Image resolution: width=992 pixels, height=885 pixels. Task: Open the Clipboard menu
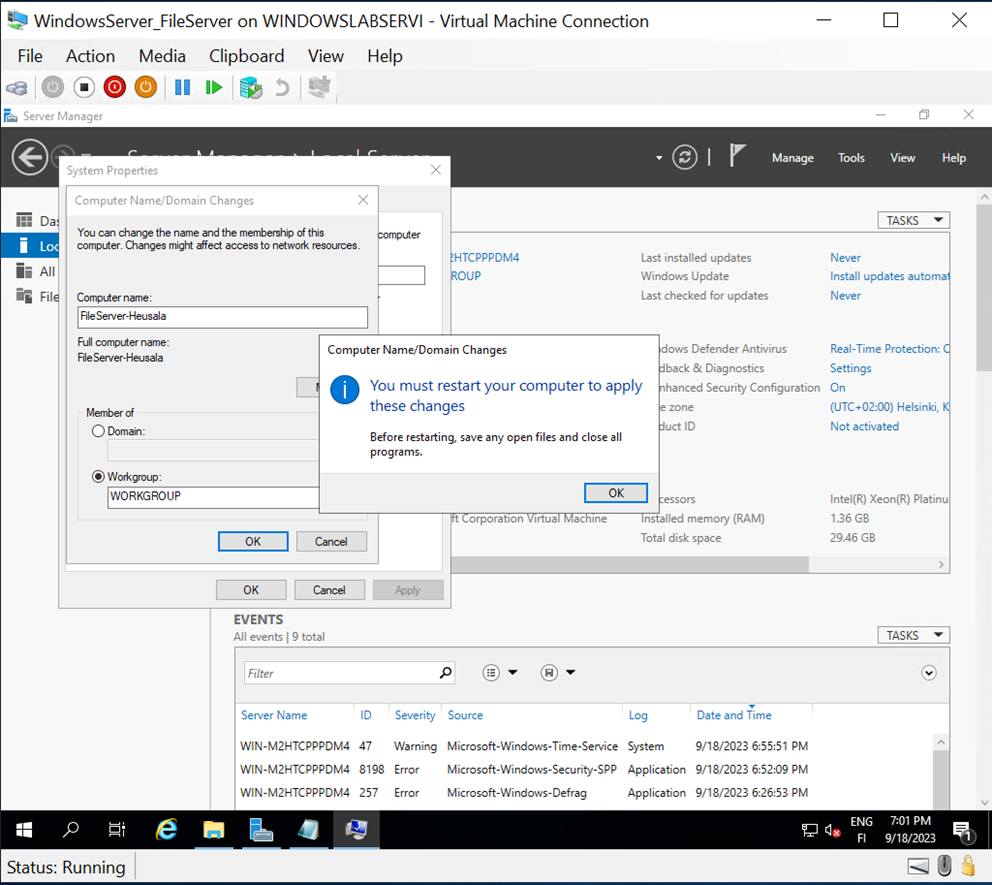[246, 56]
